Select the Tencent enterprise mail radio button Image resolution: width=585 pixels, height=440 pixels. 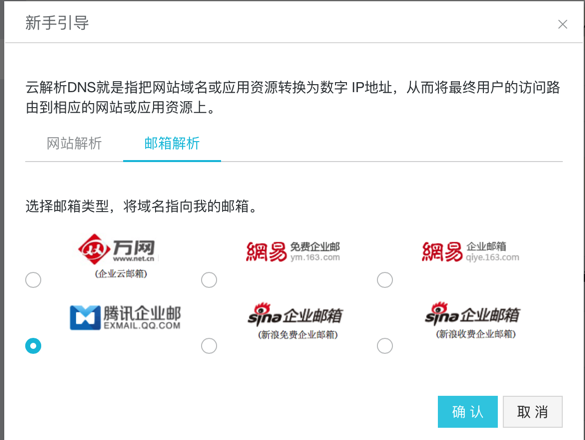point(33,346)
